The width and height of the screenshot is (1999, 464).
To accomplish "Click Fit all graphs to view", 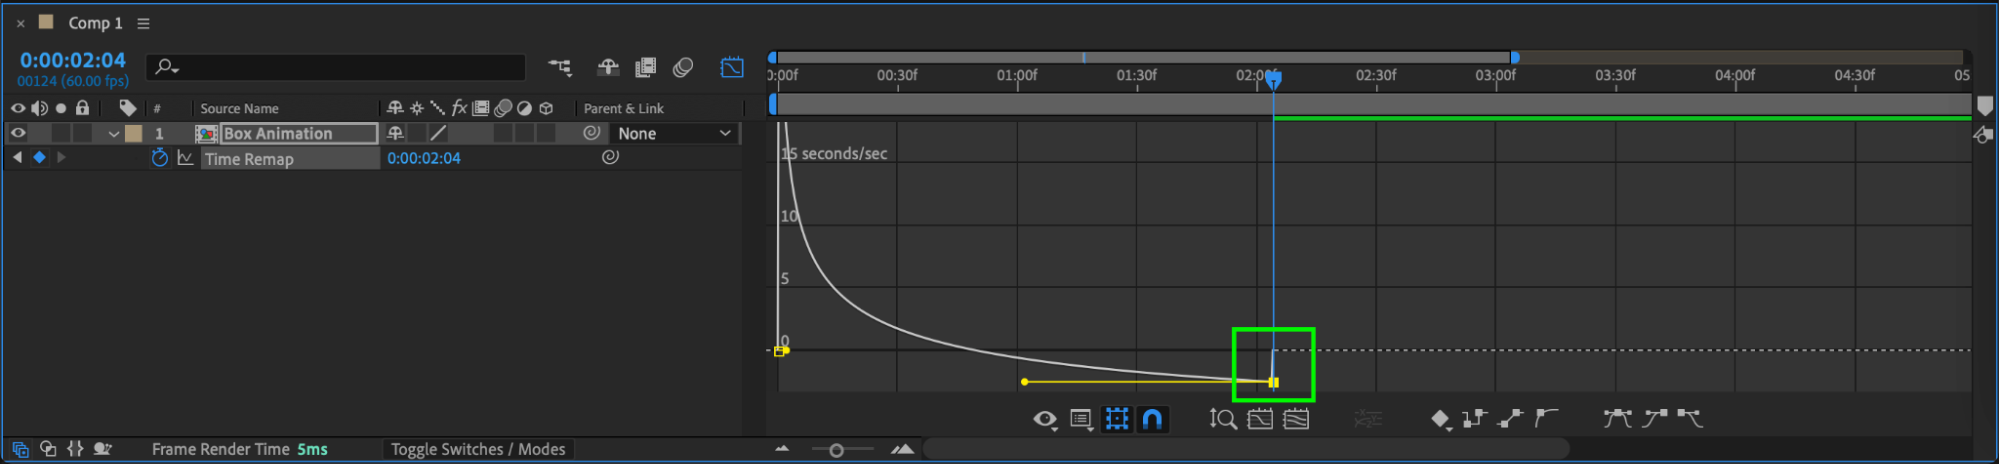I will pos(1296,419).
